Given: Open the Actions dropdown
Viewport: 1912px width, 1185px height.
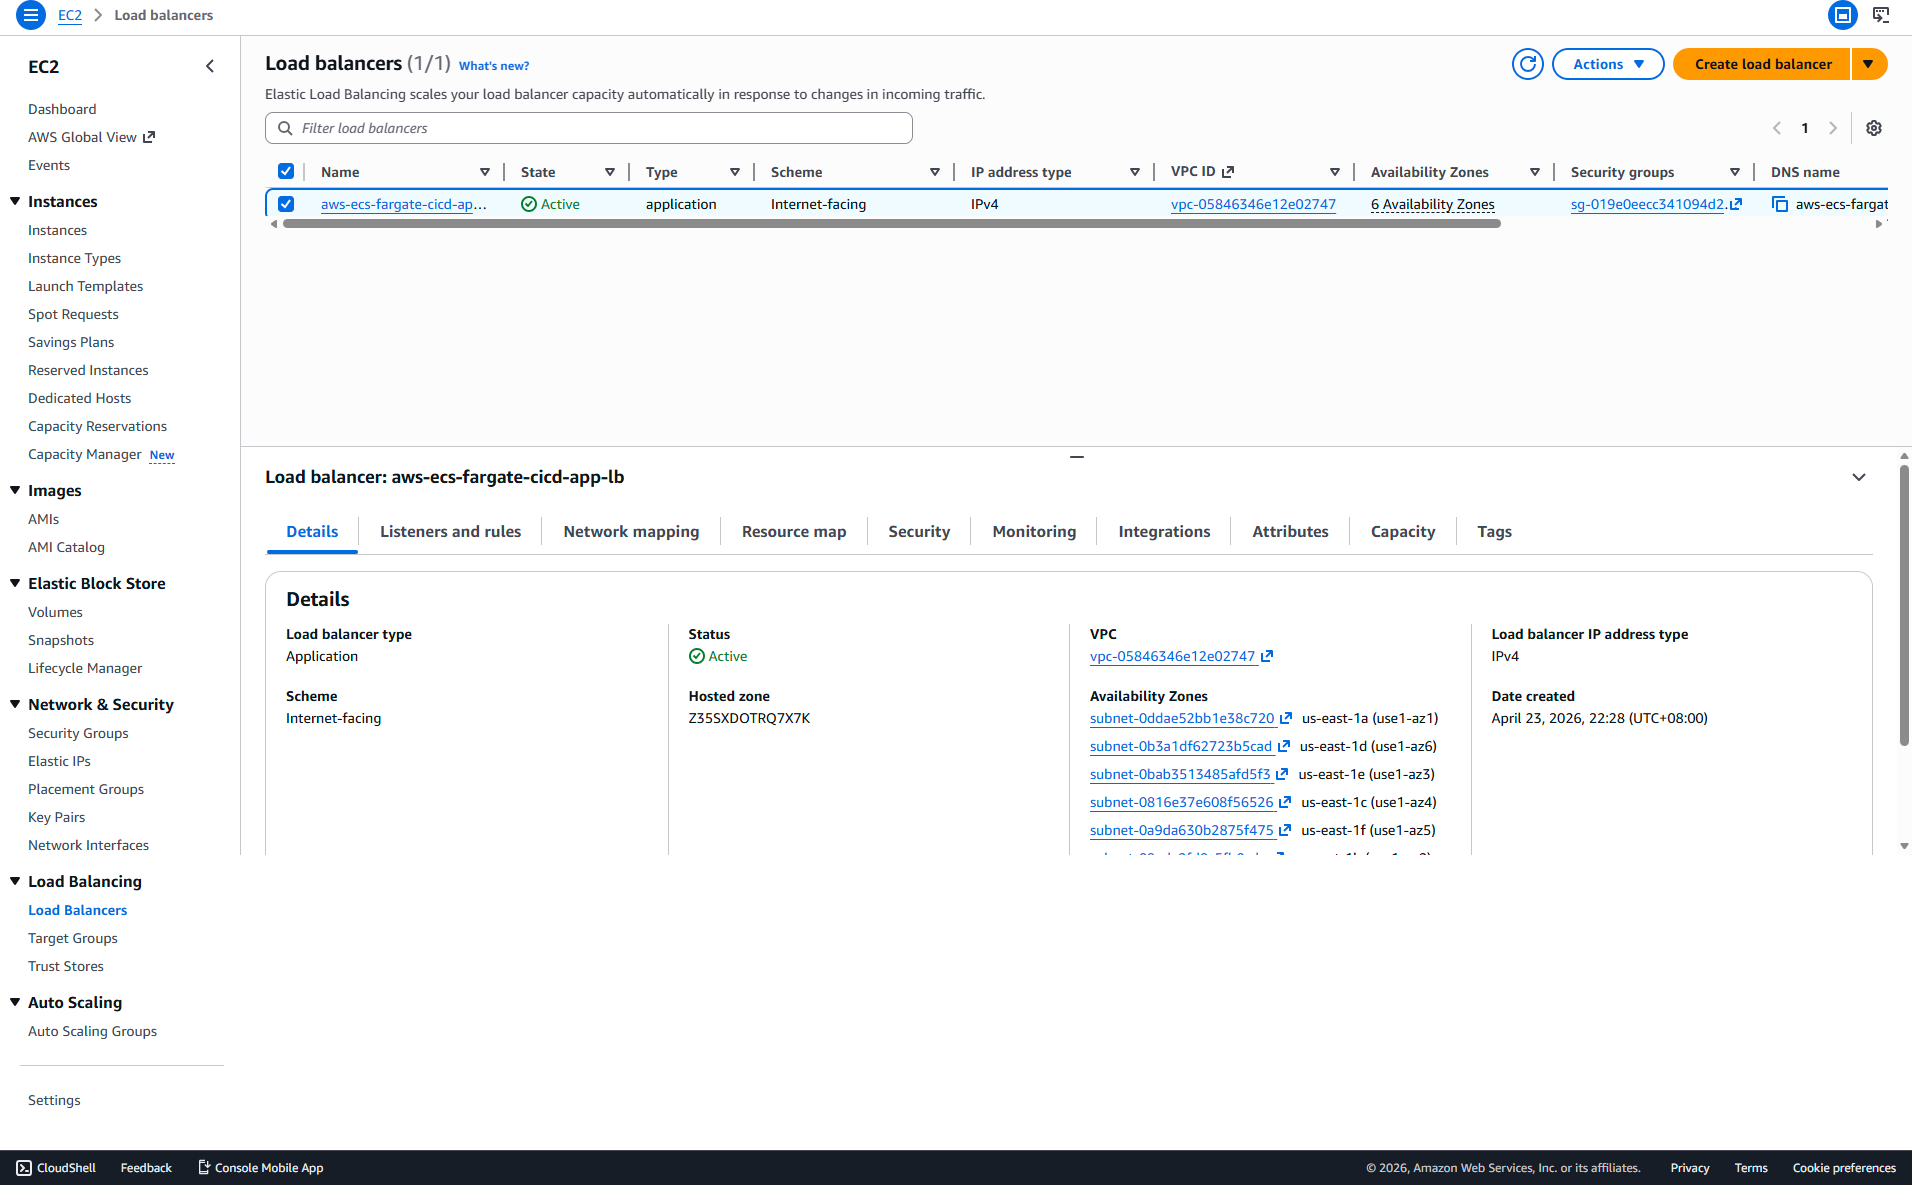Looking at the screenshot, I should point(1608,64).
